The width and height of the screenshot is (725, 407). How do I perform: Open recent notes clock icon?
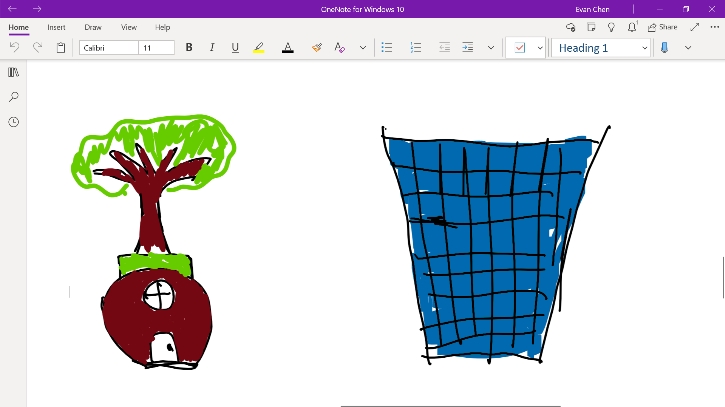[x=13, y=122]
